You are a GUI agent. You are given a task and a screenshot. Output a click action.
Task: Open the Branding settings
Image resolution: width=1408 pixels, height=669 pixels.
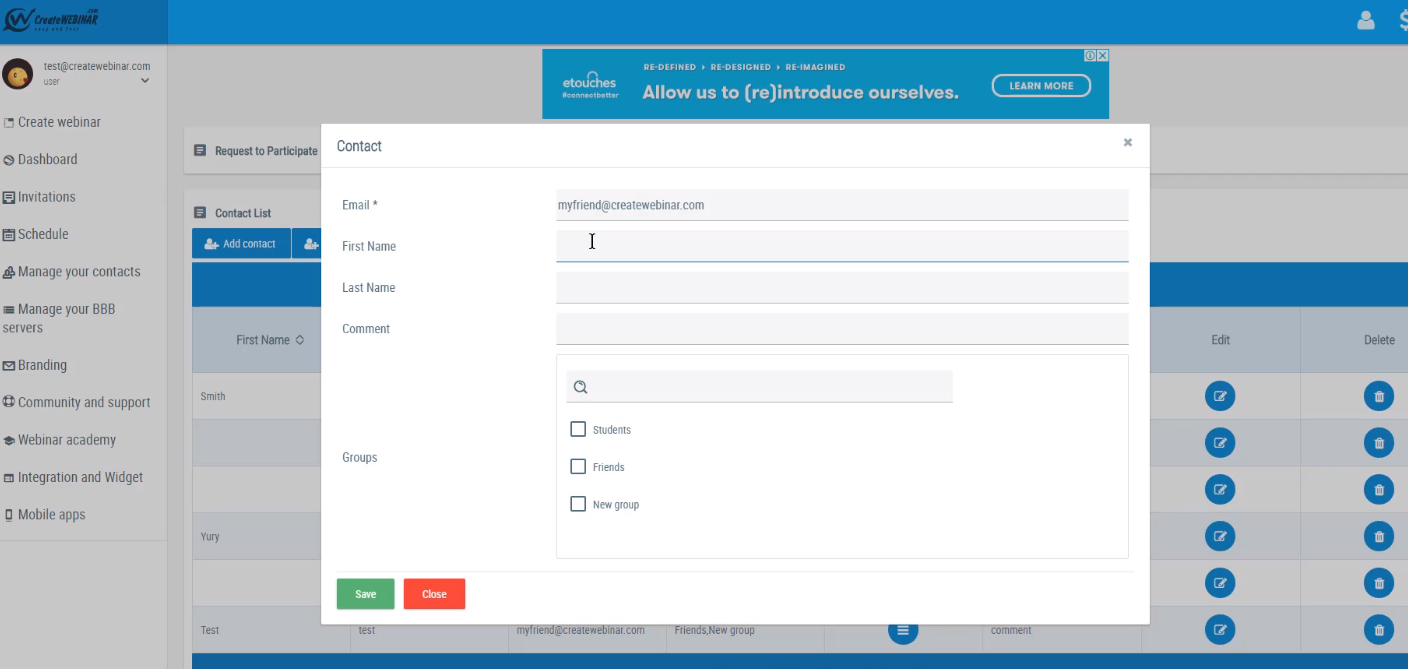pos(44,365)
